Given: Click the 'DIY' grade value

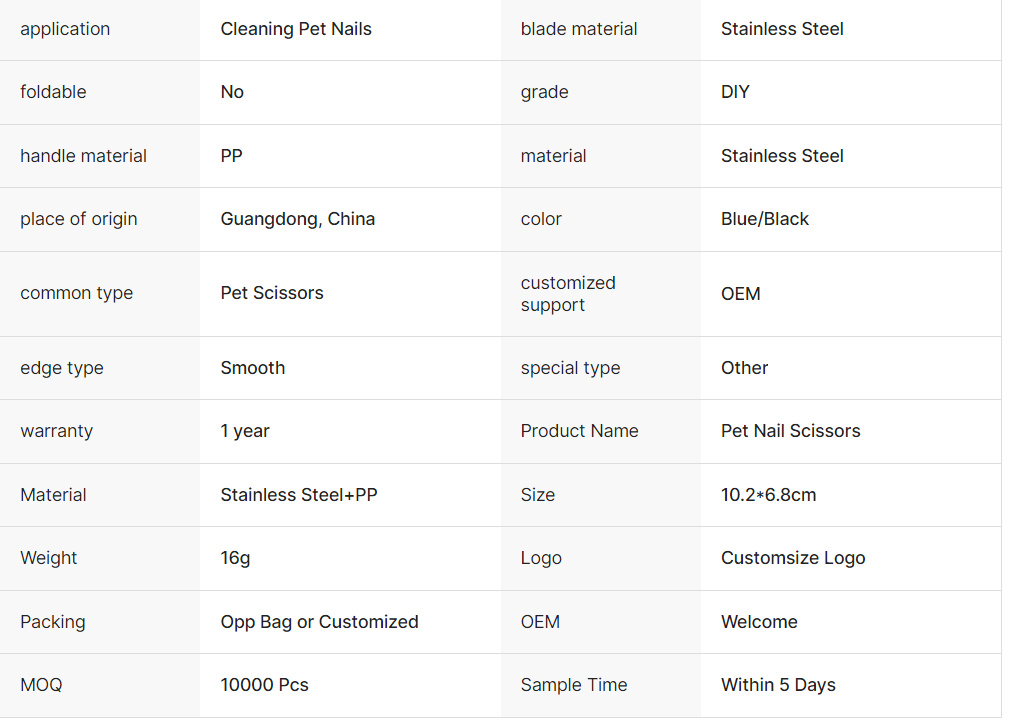Looking at the screenshot, I should [x=735, y=92].
